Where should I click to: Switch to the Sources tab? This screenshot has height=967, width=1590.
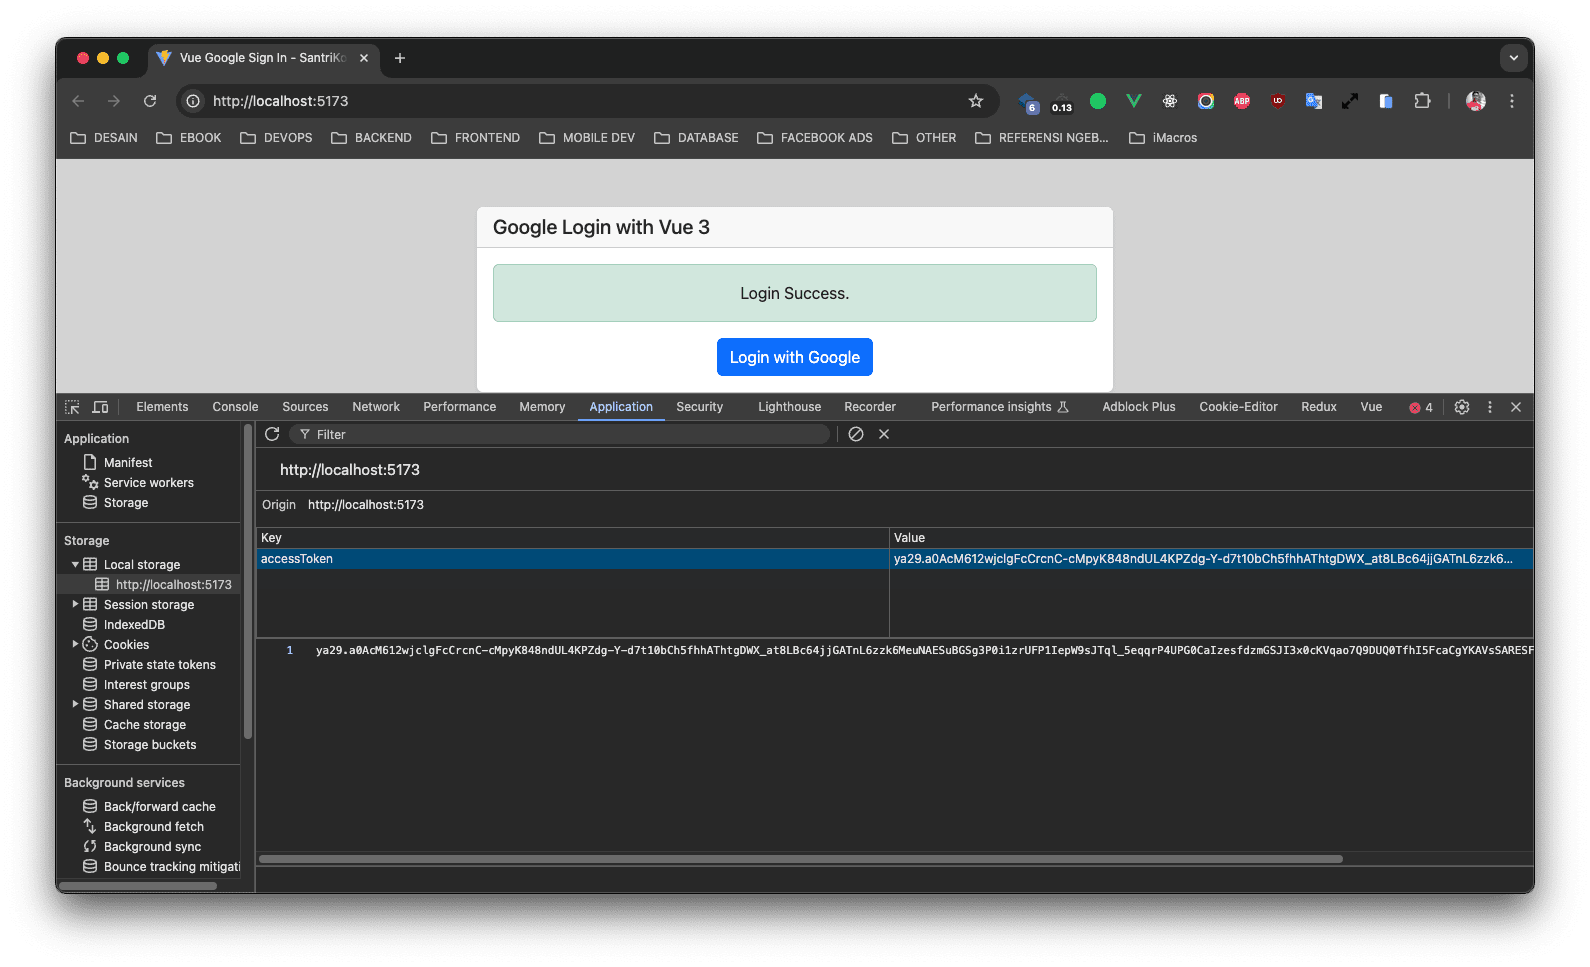[305, 407]
